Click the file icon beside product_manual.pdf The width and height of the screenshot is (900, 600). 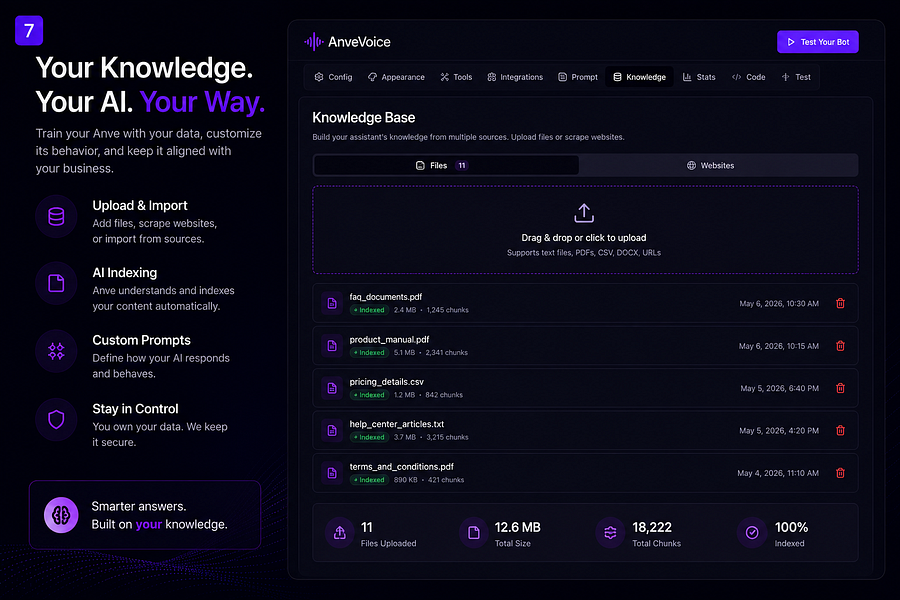[332, 346]
